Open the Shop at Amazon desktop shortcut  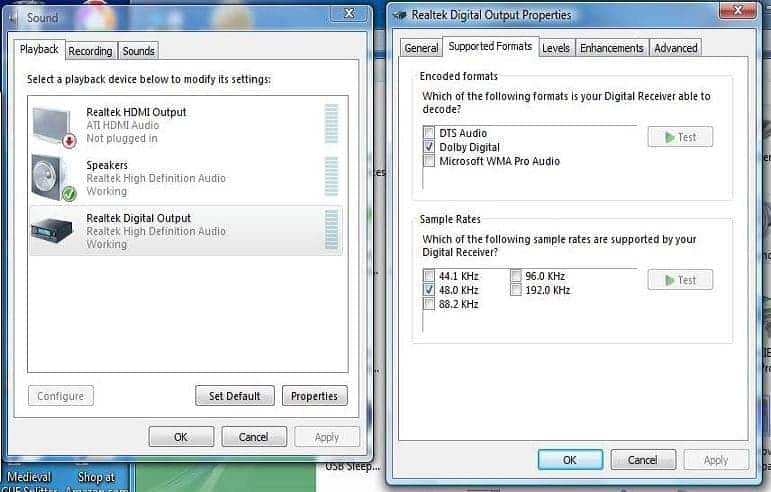tap(97, 478)
